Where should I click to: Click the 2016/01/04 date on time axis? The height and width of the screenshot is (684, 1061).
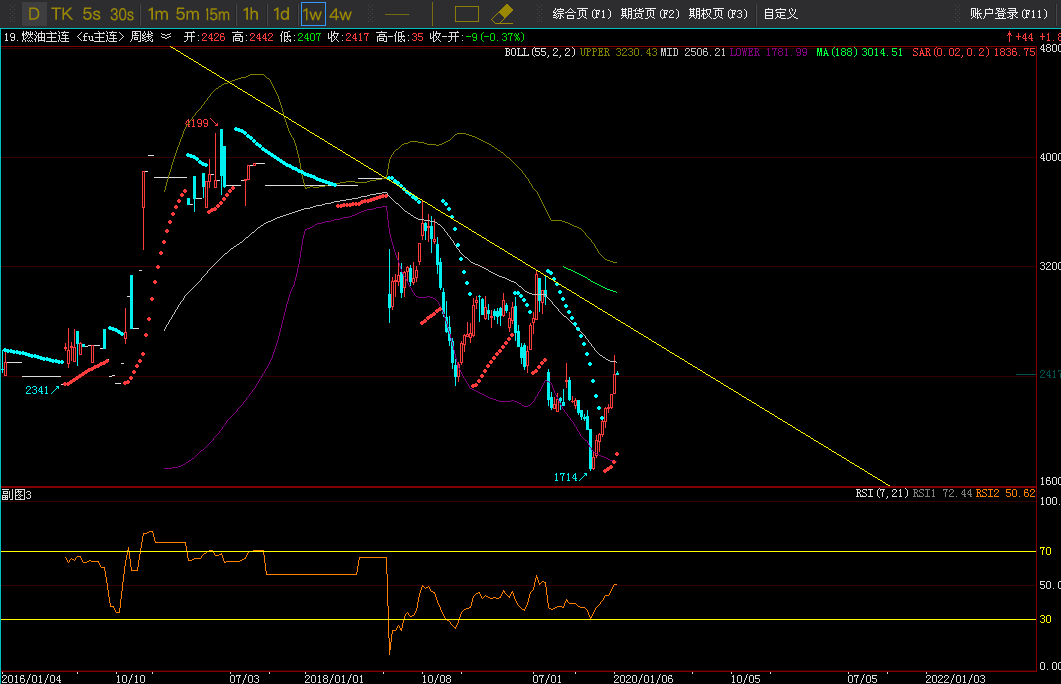click(31, 678)
